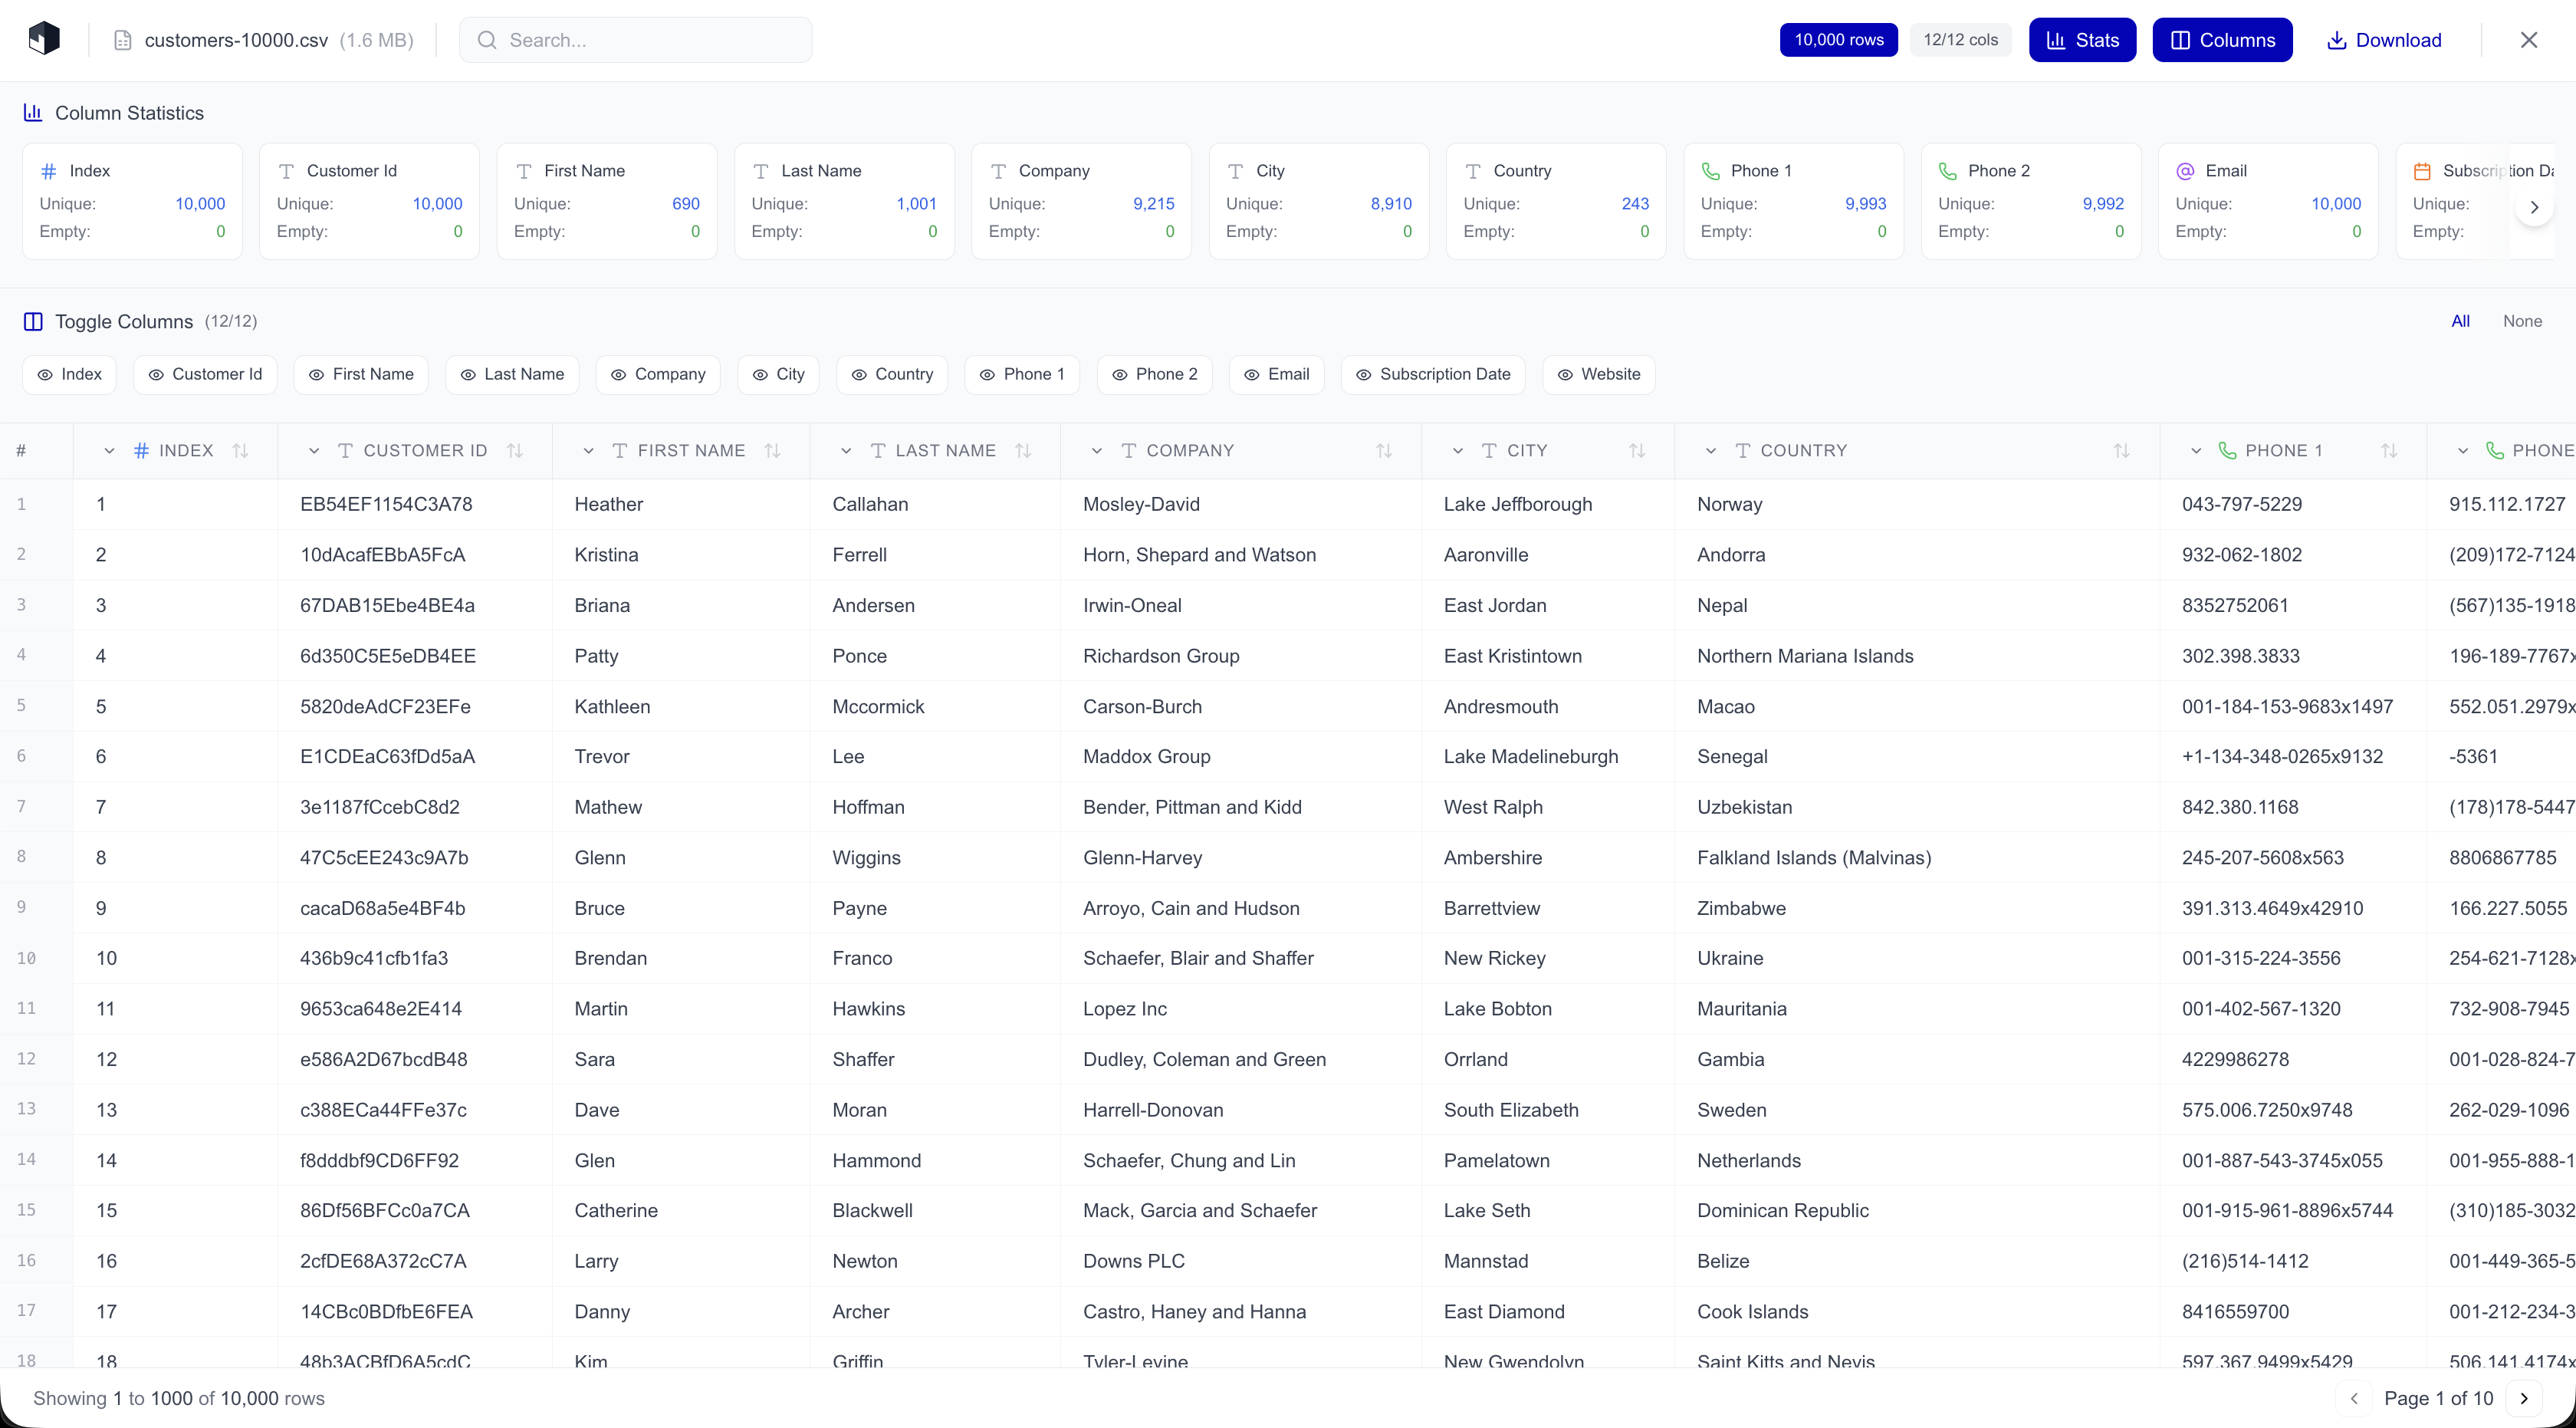The width and height of the screenshot is (2576, 1428).
Task: Sort Phone 1 column via arrows icon
Action: [2389, 451]
